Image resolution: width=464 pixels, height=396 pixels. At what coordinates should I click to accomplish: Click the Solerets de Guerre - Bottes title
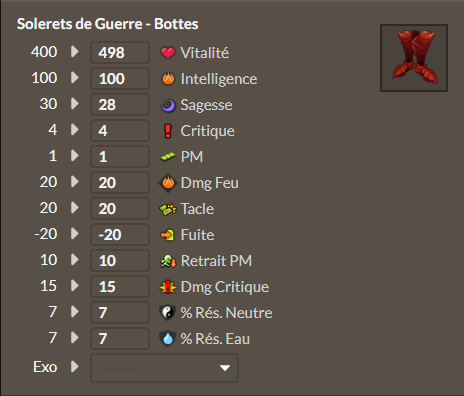click(x=108, y=24)
